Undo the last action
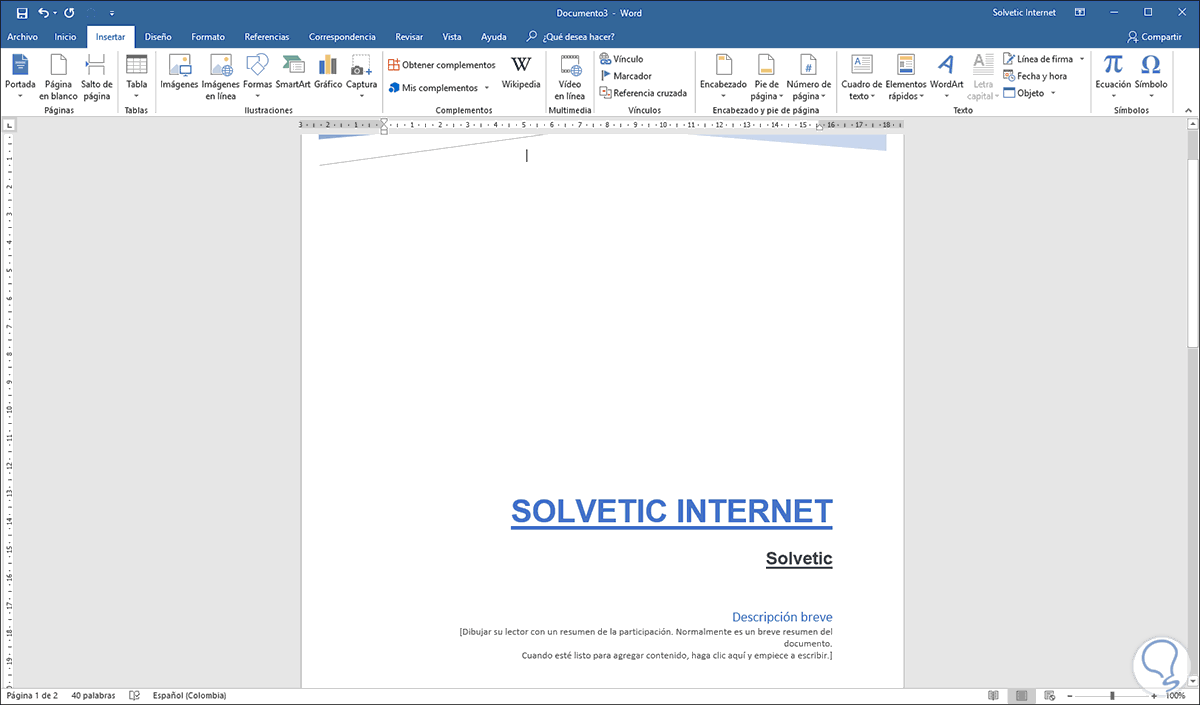Viewport: 1200px width, 705px height. 44,13
